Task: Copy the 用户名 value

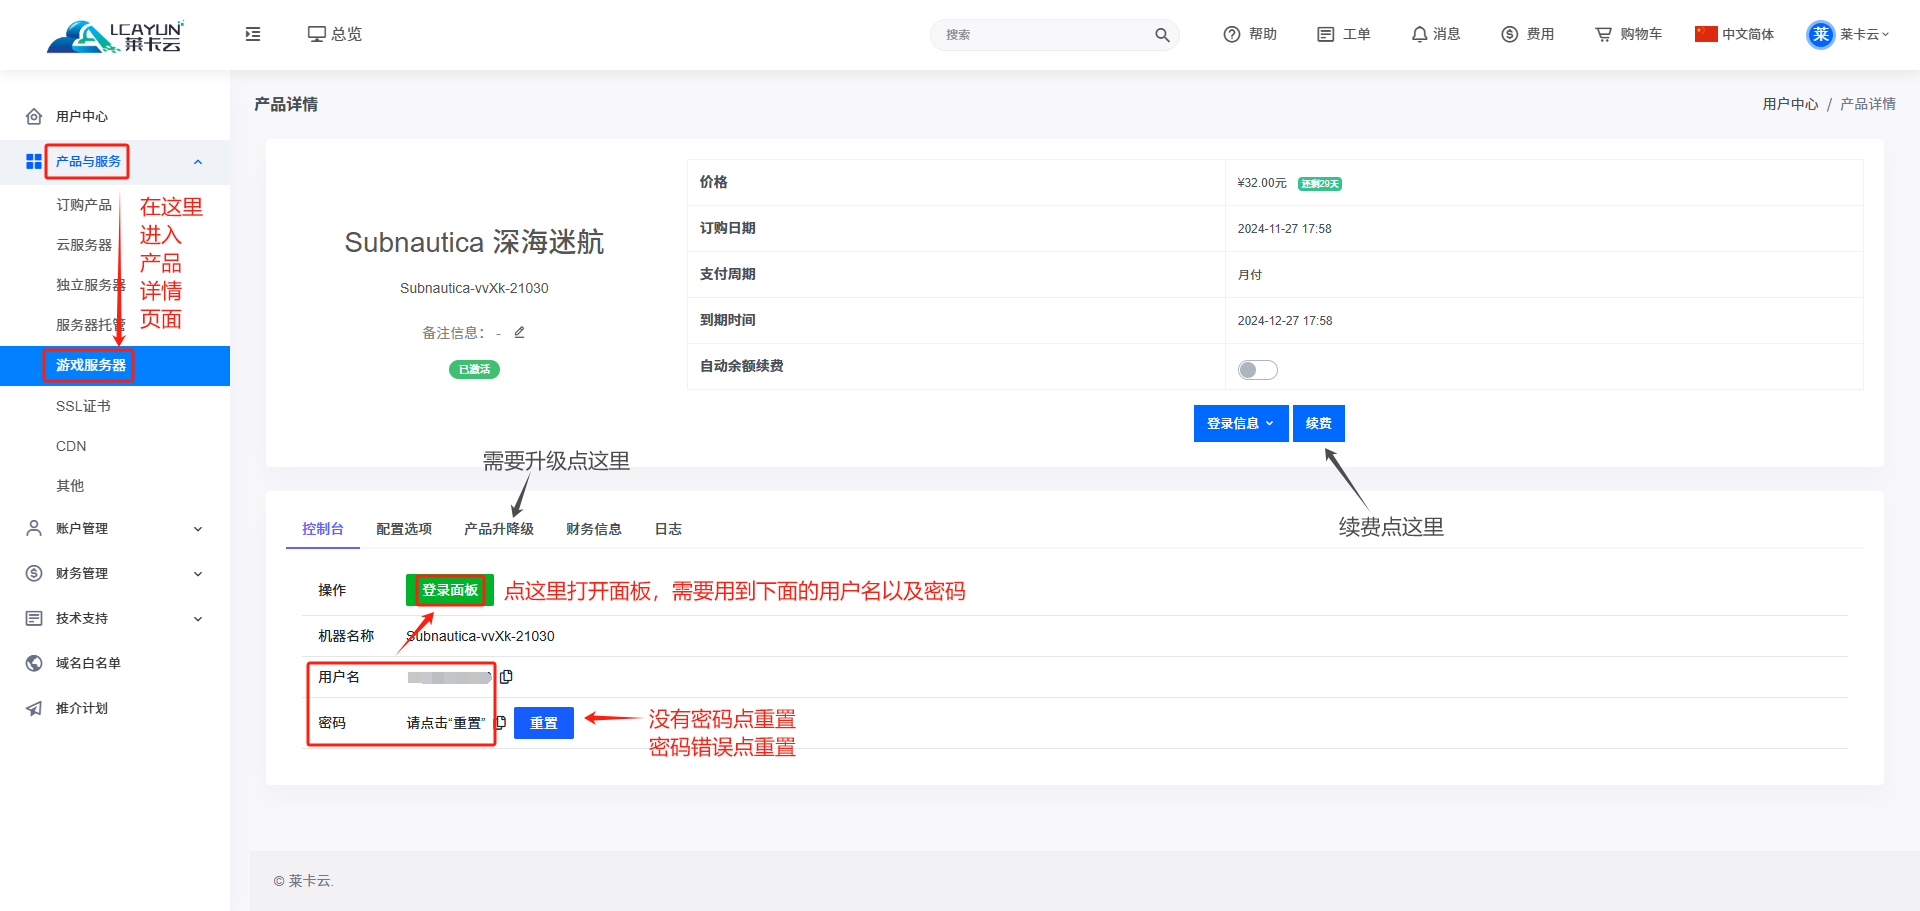Action: (506, 677)
